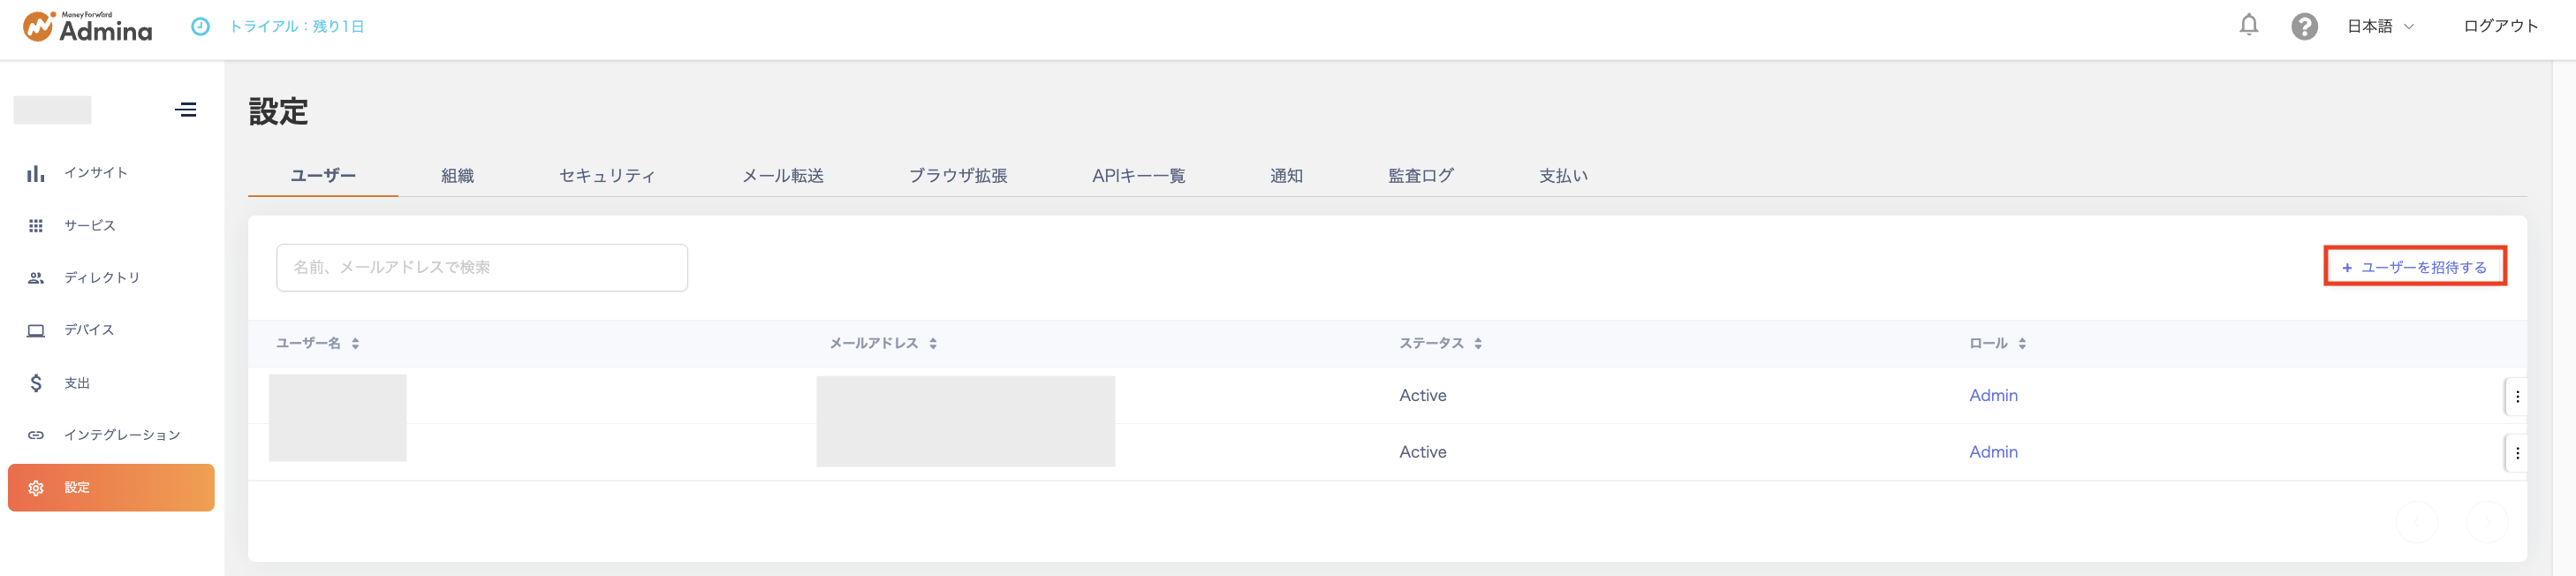Open the 日本語 language dropdown
Screen dimensions: 2576x576
point(2380,27)
